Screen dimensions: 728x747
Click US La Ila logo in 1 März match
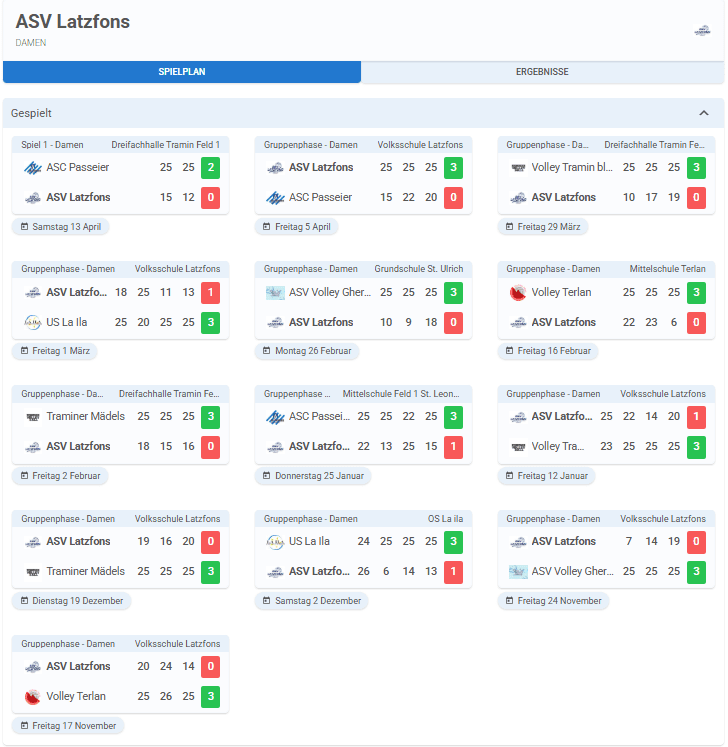[x=32, y=322]
